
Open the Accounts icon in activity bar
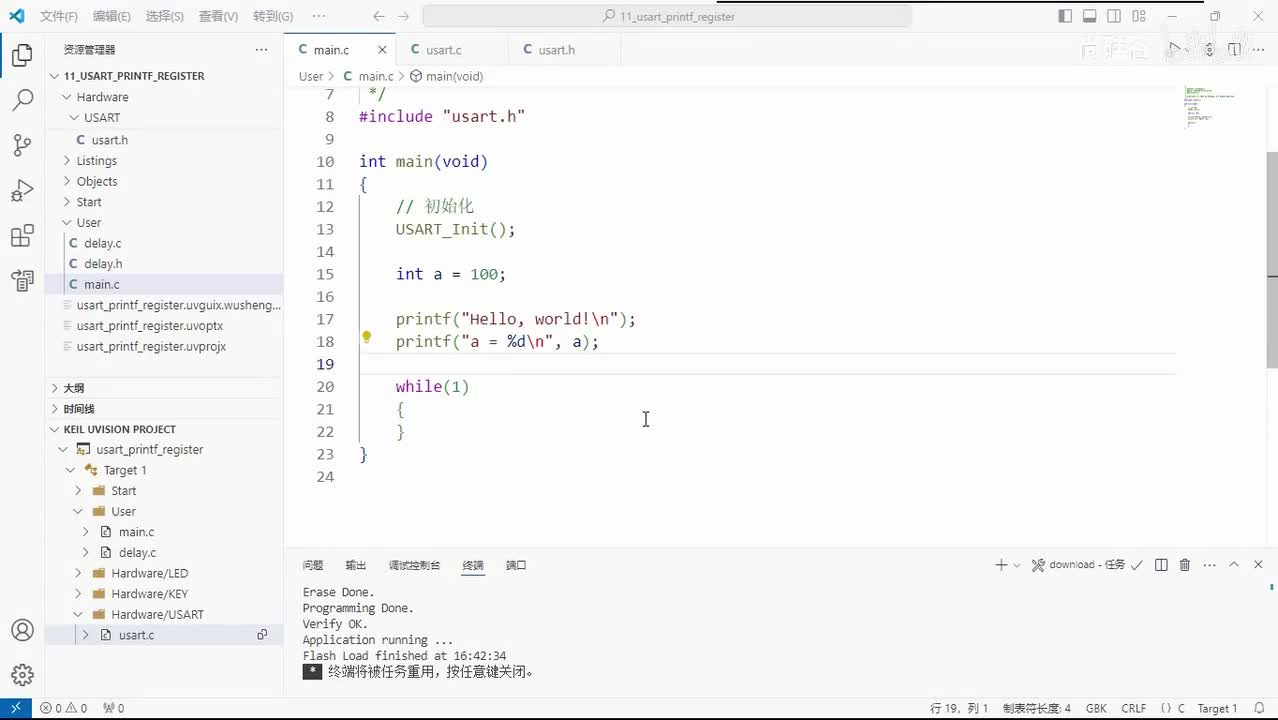point(22,631)
